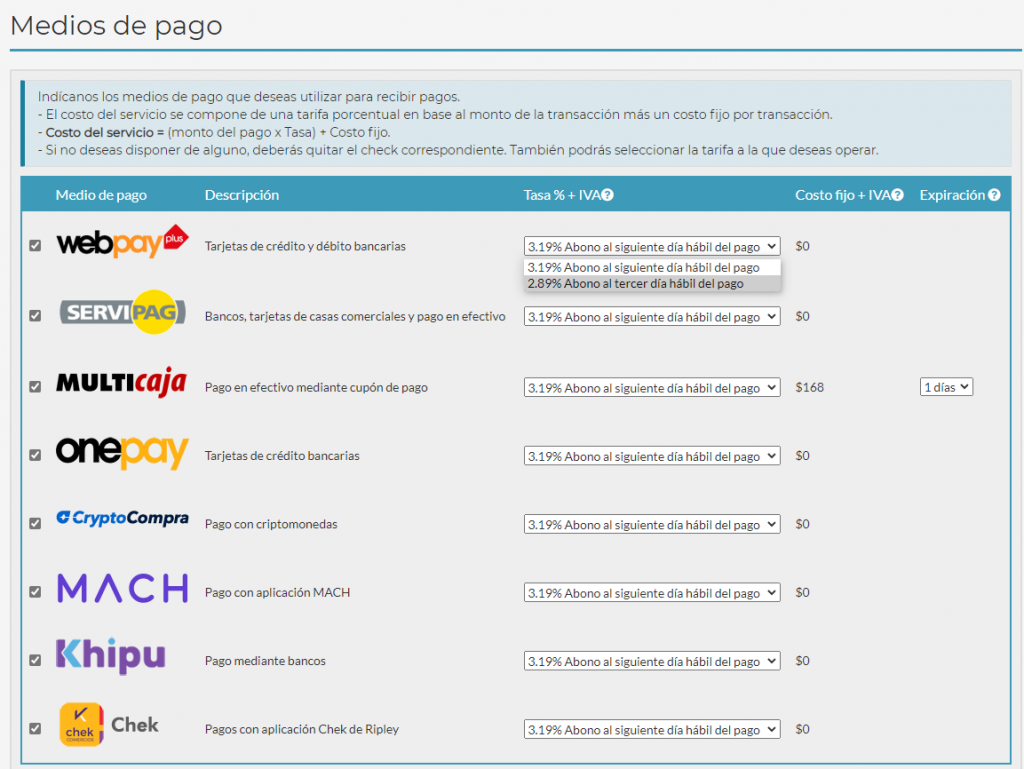Open the Tasa % + IVA help icon
The height and width of the screenshot is (769, 1024).
[607, 195]
